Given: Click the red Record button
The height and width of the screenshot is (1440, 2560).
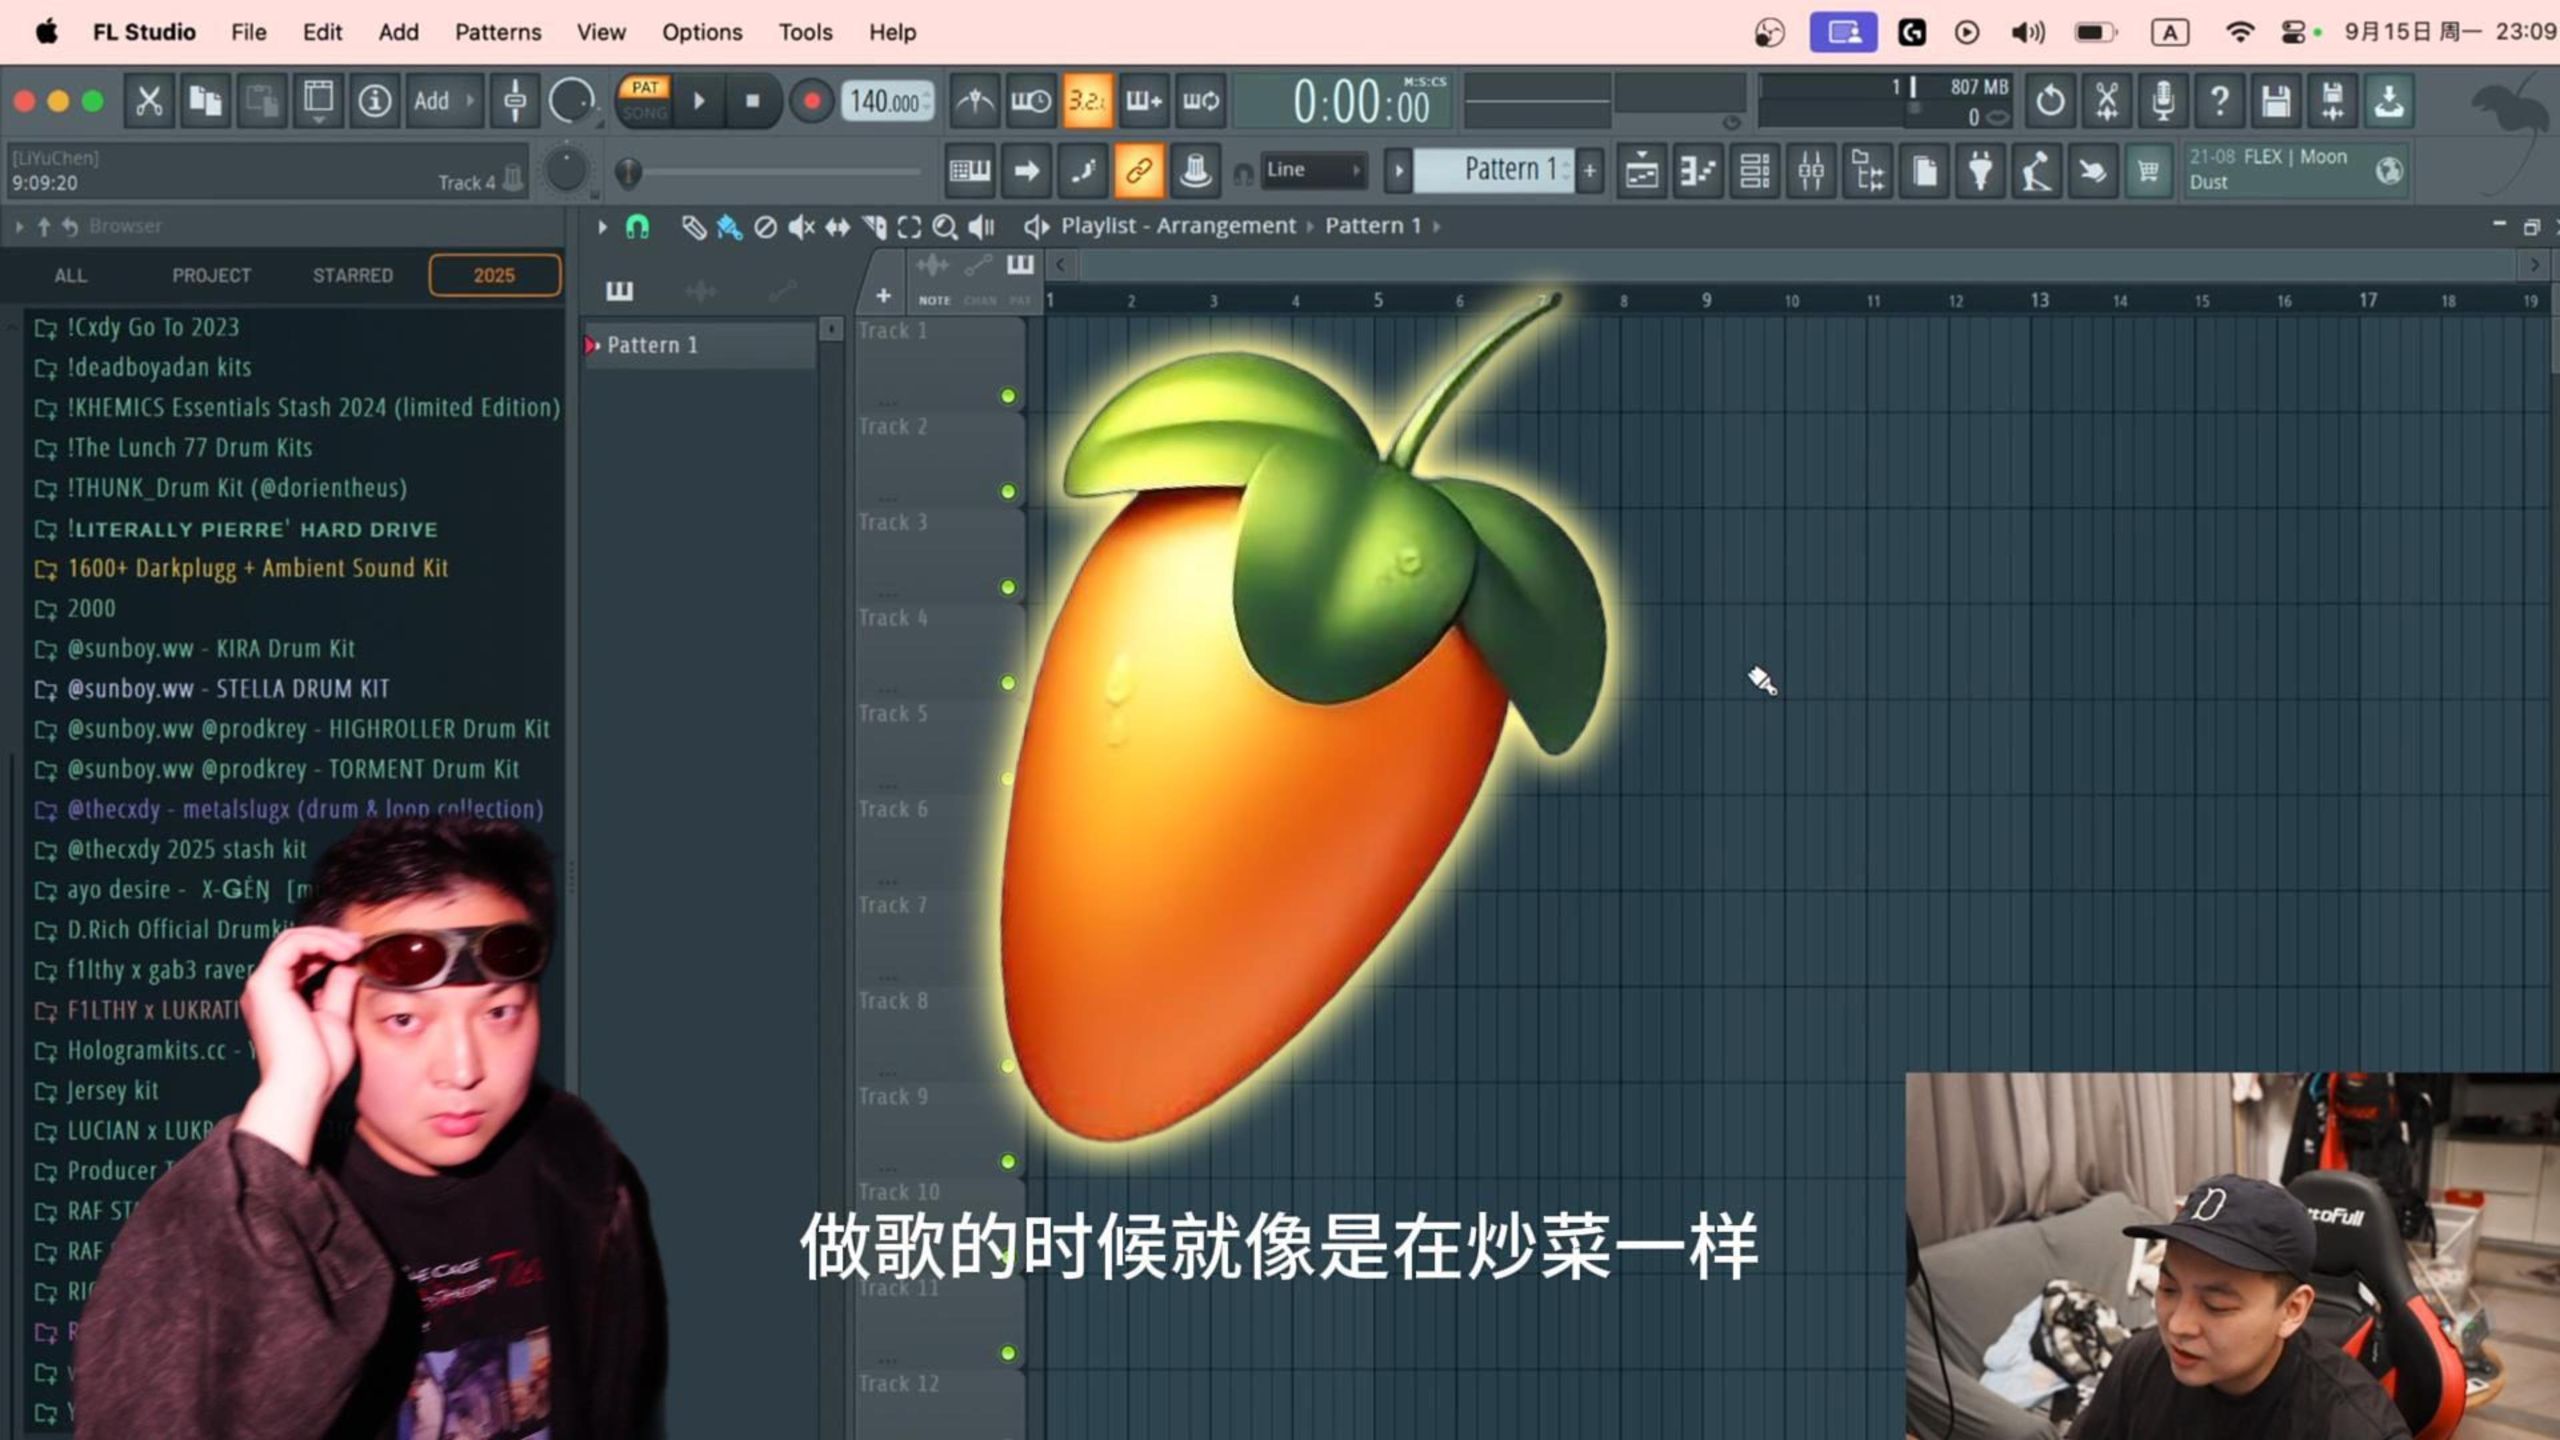Looking at the screenshot, I should coord(812,101).
